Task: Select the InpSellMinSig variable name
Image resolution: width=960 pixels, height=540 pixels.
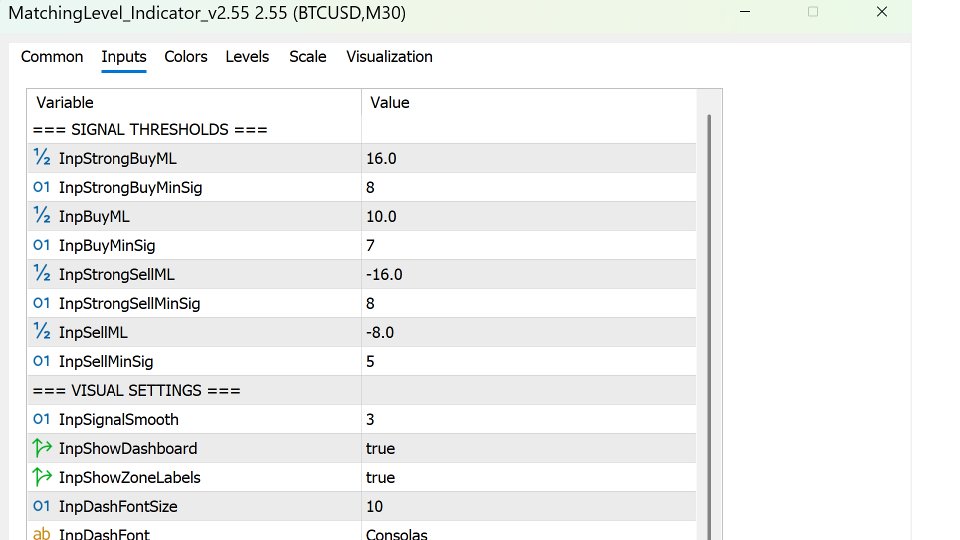Action: pos(106,361)
